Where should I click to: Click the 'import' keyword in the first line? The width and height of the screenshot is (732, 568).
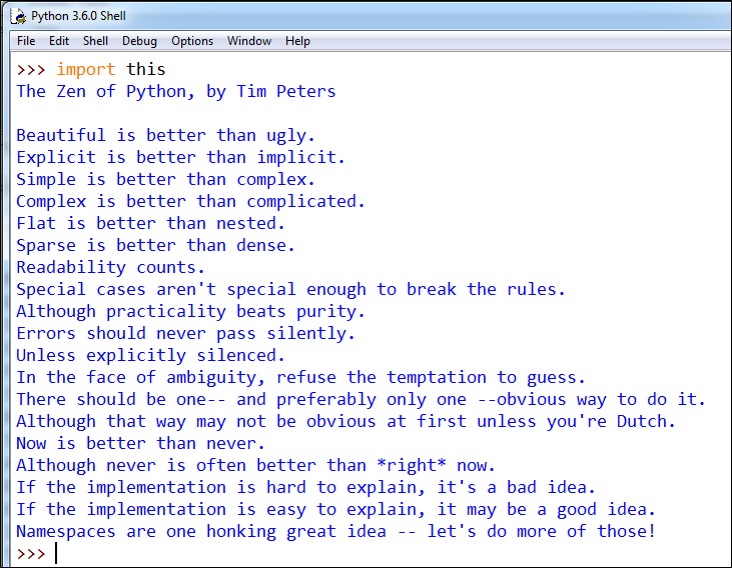tap(86, 70)
